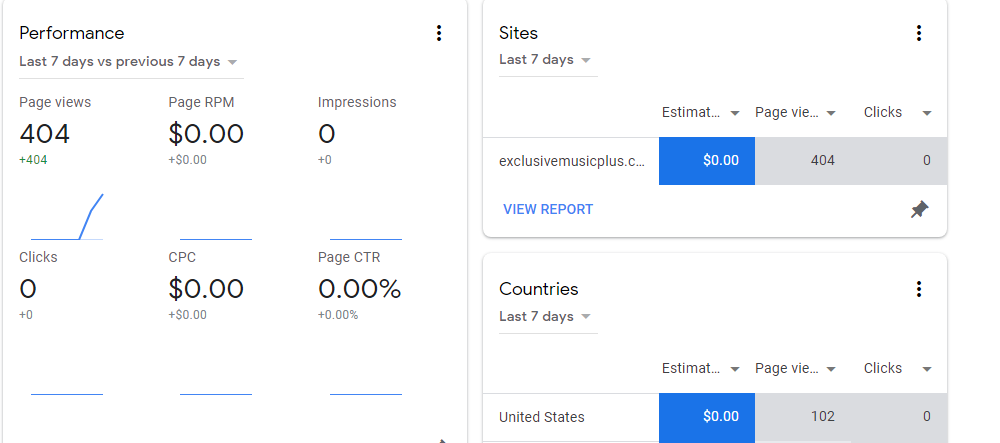Click the Page views 404 metric

(x=45, y=134)
